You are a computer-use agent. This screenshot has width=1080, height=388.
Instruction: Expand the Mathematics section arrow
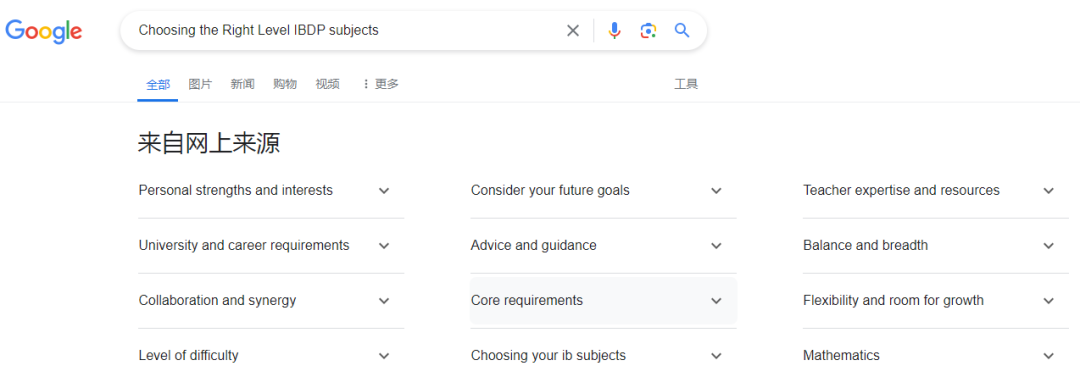1048,356
